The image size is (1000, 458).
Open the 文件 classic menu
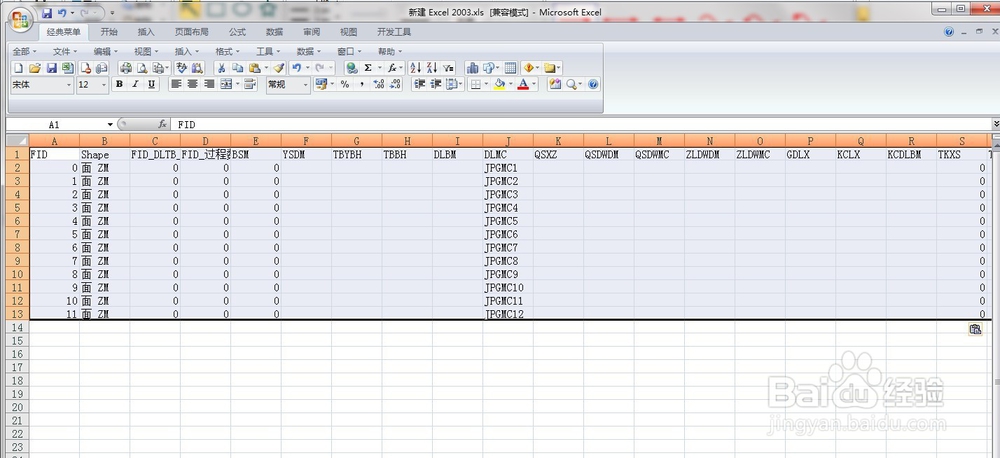point(64,52)
